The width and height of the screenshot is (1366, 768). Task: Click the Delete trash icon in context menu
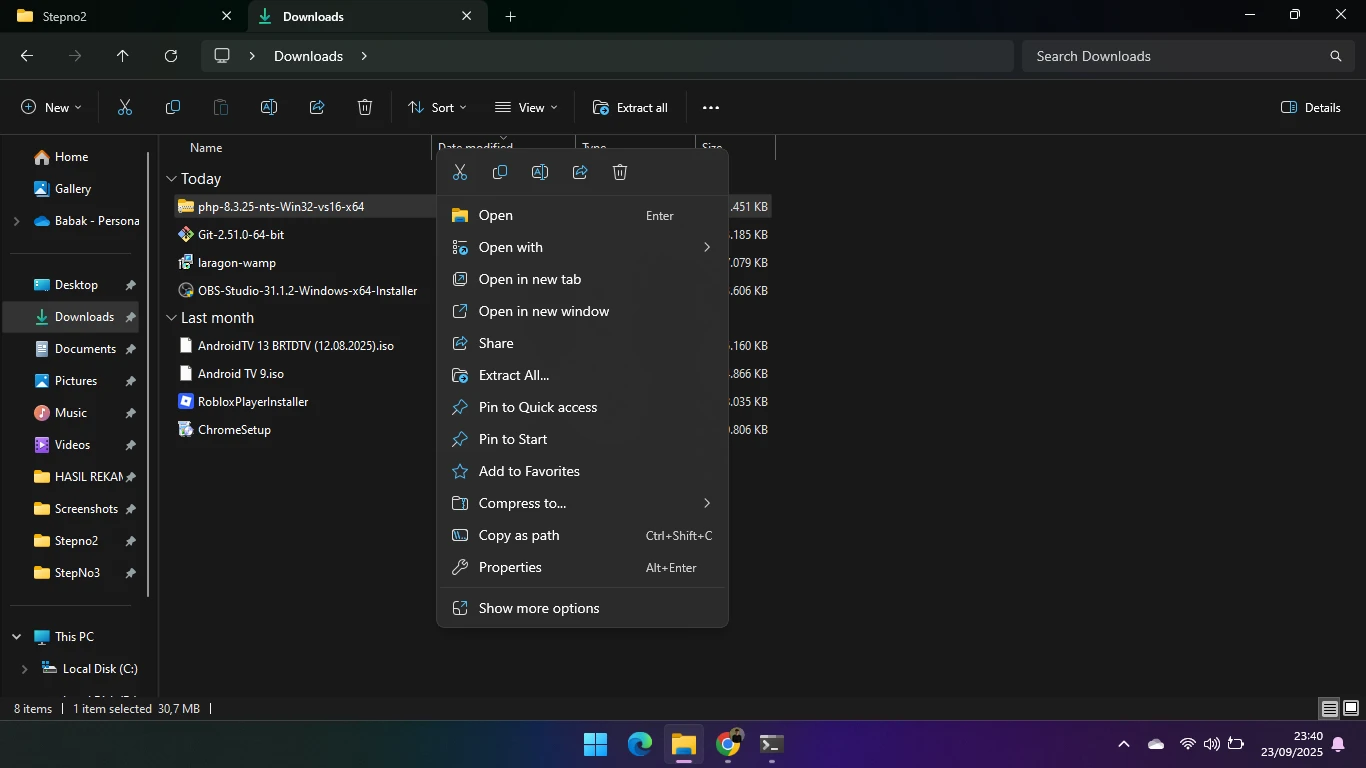620,172
